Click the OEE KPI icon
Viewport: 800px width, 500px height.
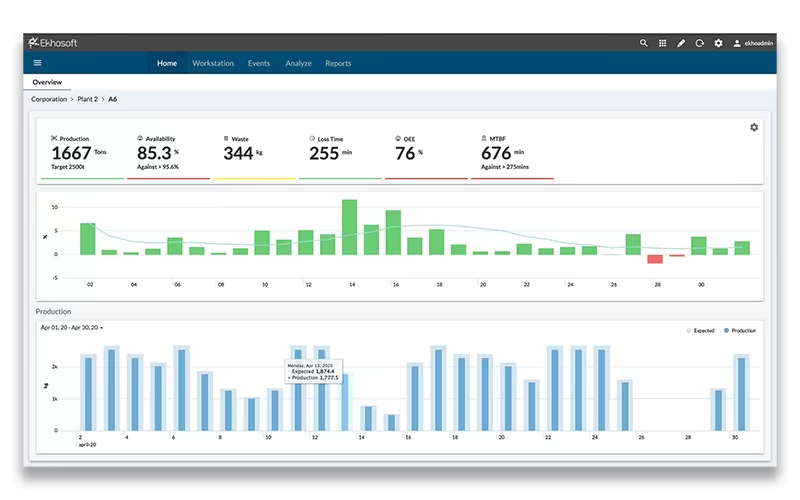[x=398, y=138]
